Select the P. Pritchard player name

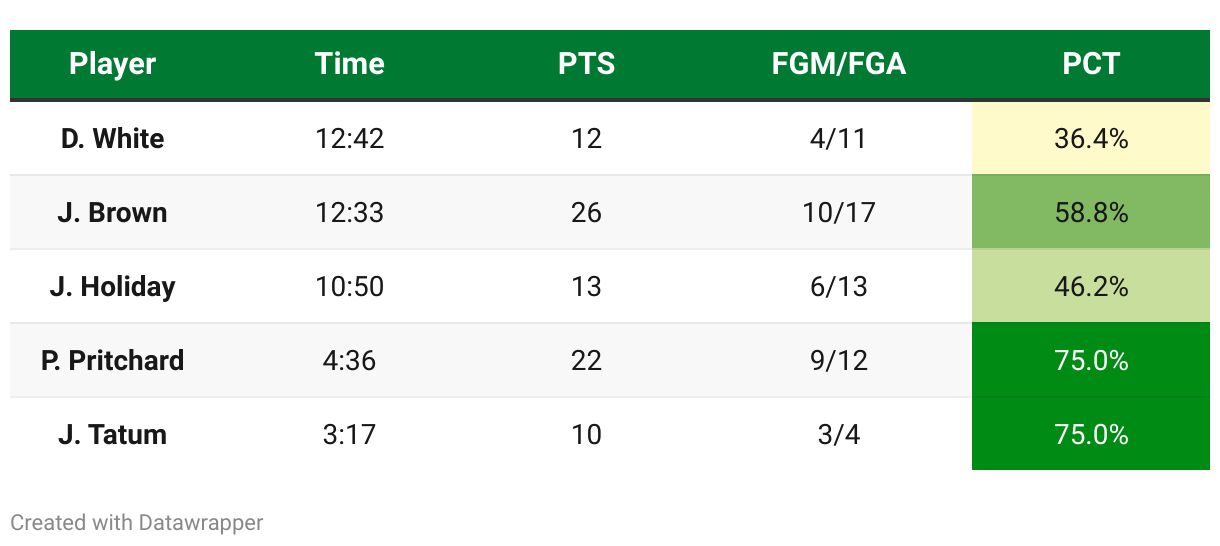pyautogui.click(x=112, y=360)
